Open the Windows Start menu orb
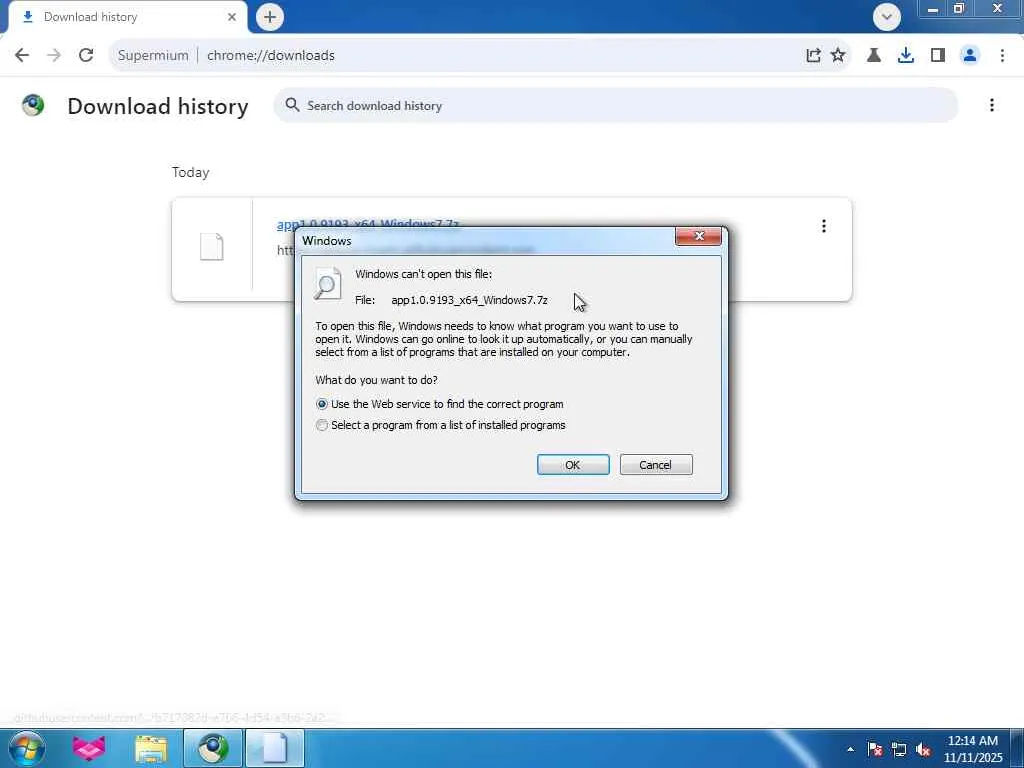The image size is (1024, 768). click(27, 748)
